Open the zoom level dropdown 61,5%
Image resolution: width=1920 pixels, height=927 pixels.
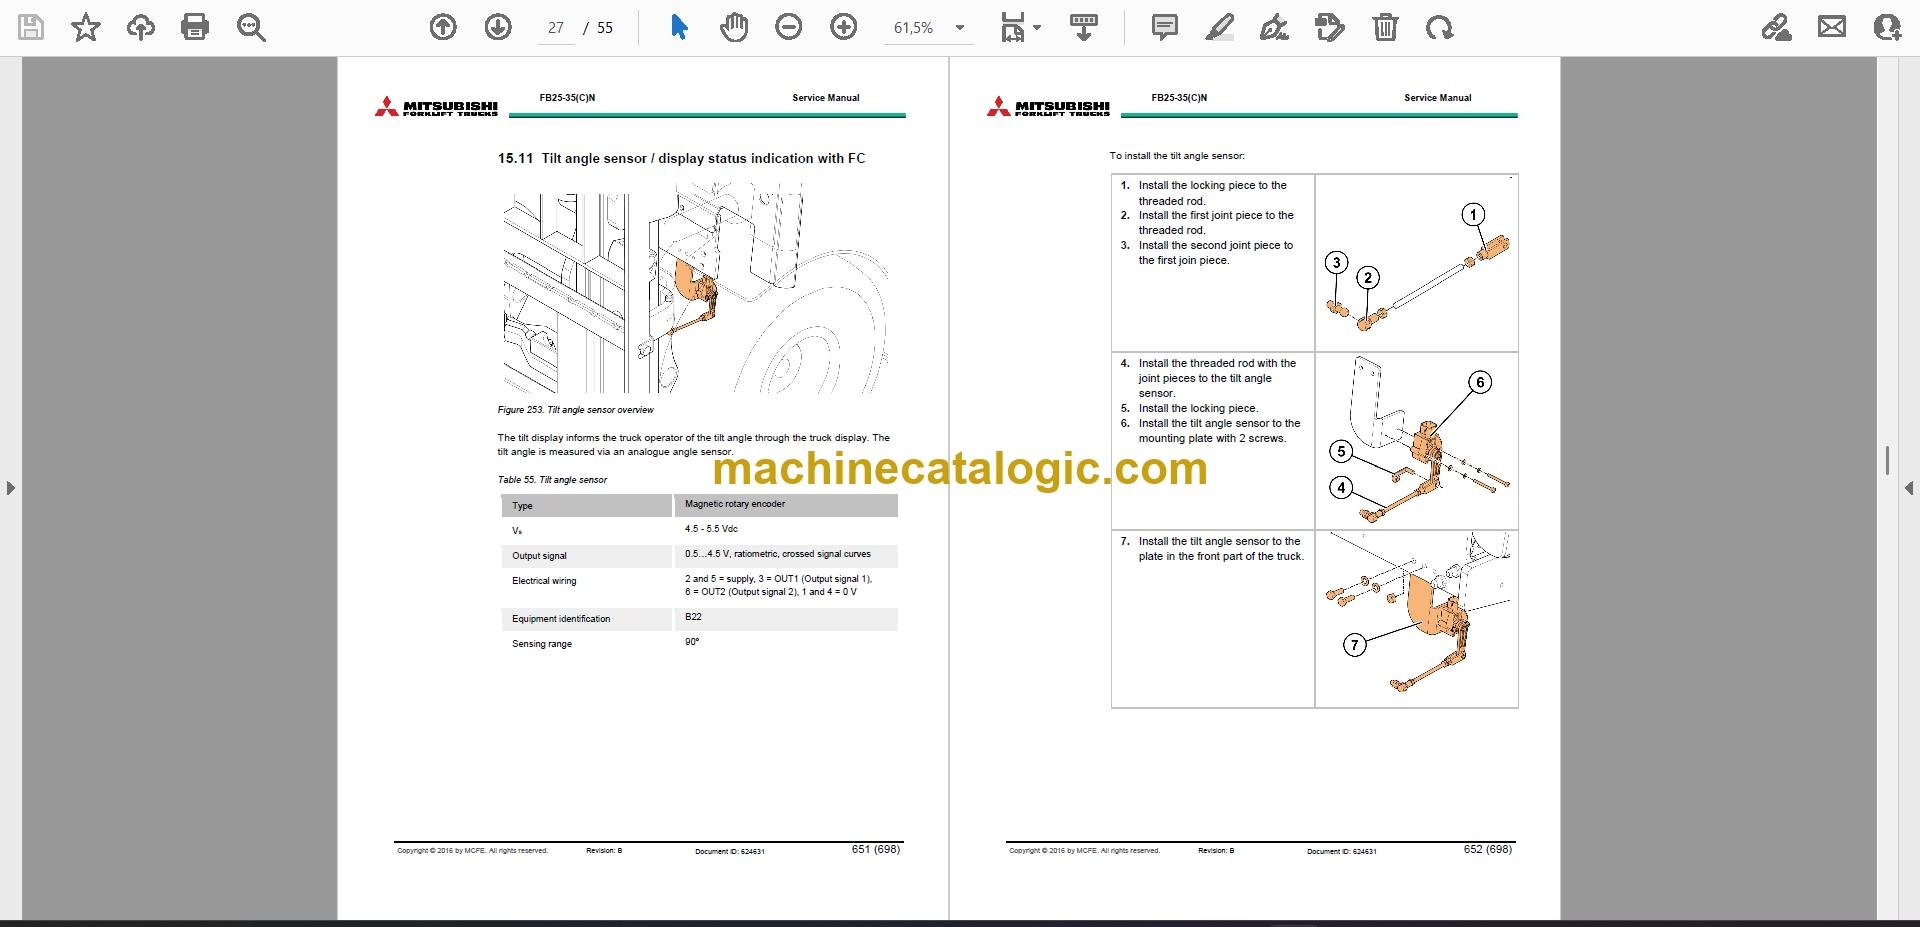pyautogui.click(x=929, y=28)
